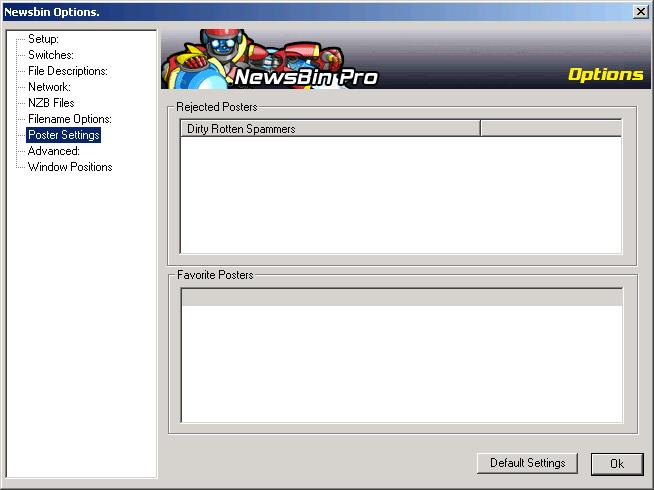The image size is (654, 490).
Task: Choose Filename Options in the tree
Action: point(69,119)
